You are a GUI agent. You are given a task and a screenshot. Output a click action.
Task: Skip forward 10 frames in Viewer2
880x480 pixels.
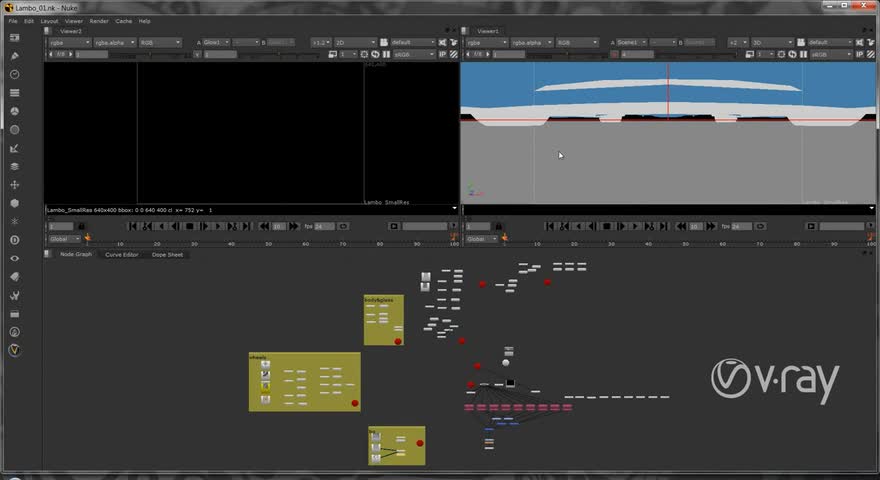pyautogui.click(x=294, y=226)
